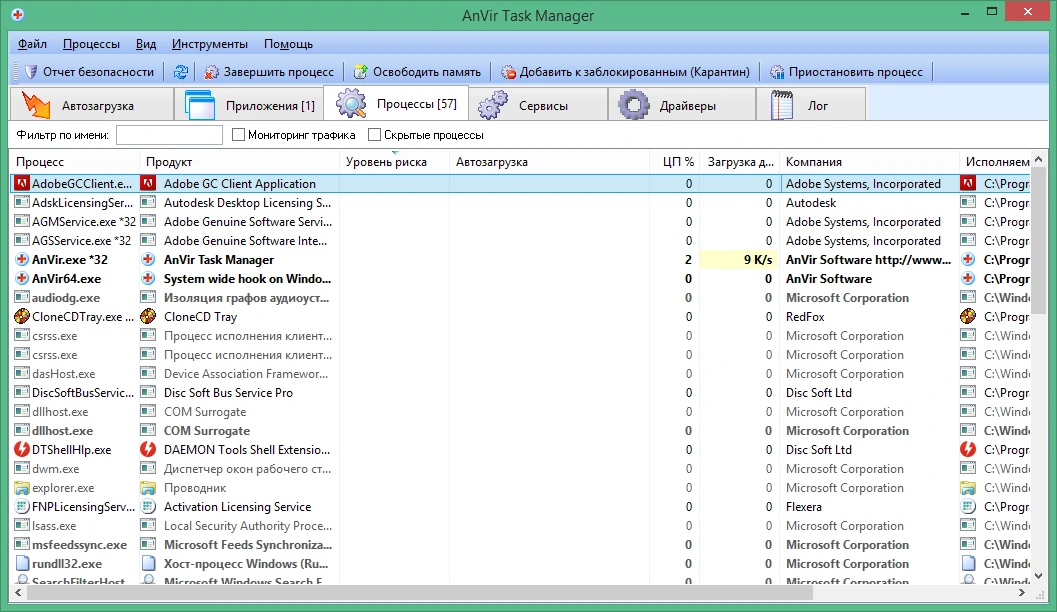Click AnVir.exe *32 process icon

click(22, 259)
